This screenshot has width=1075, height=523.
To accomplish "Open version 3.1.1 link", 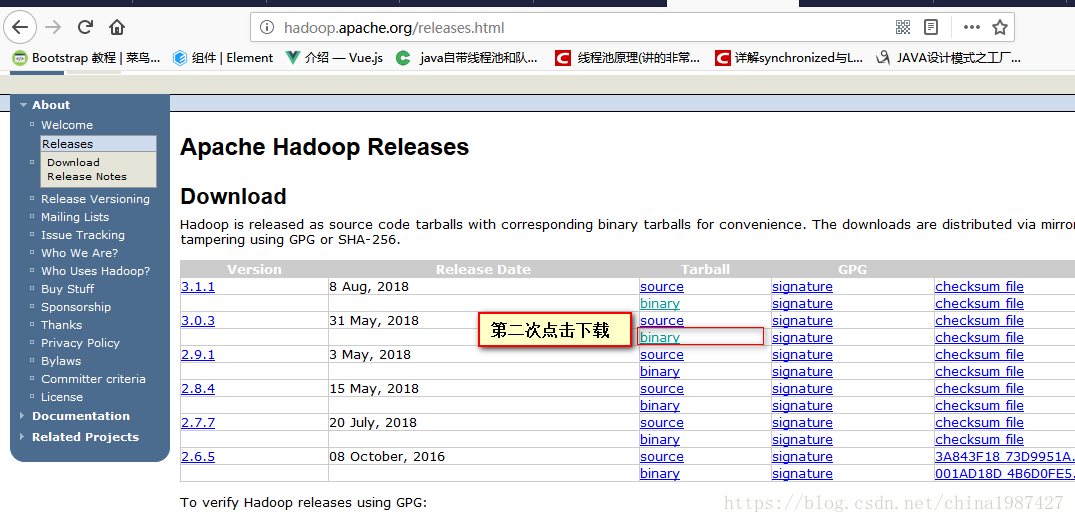I will point(198,287).
